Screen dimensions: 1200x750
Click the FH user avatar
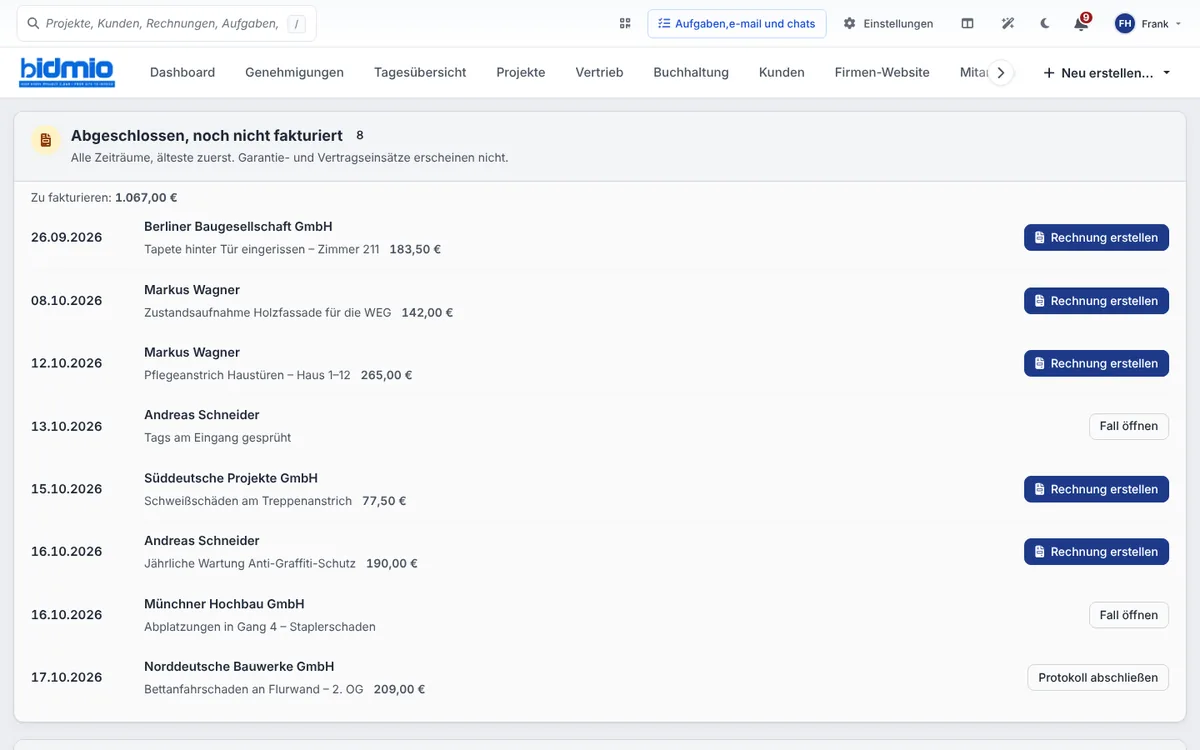coord(1125,23)
